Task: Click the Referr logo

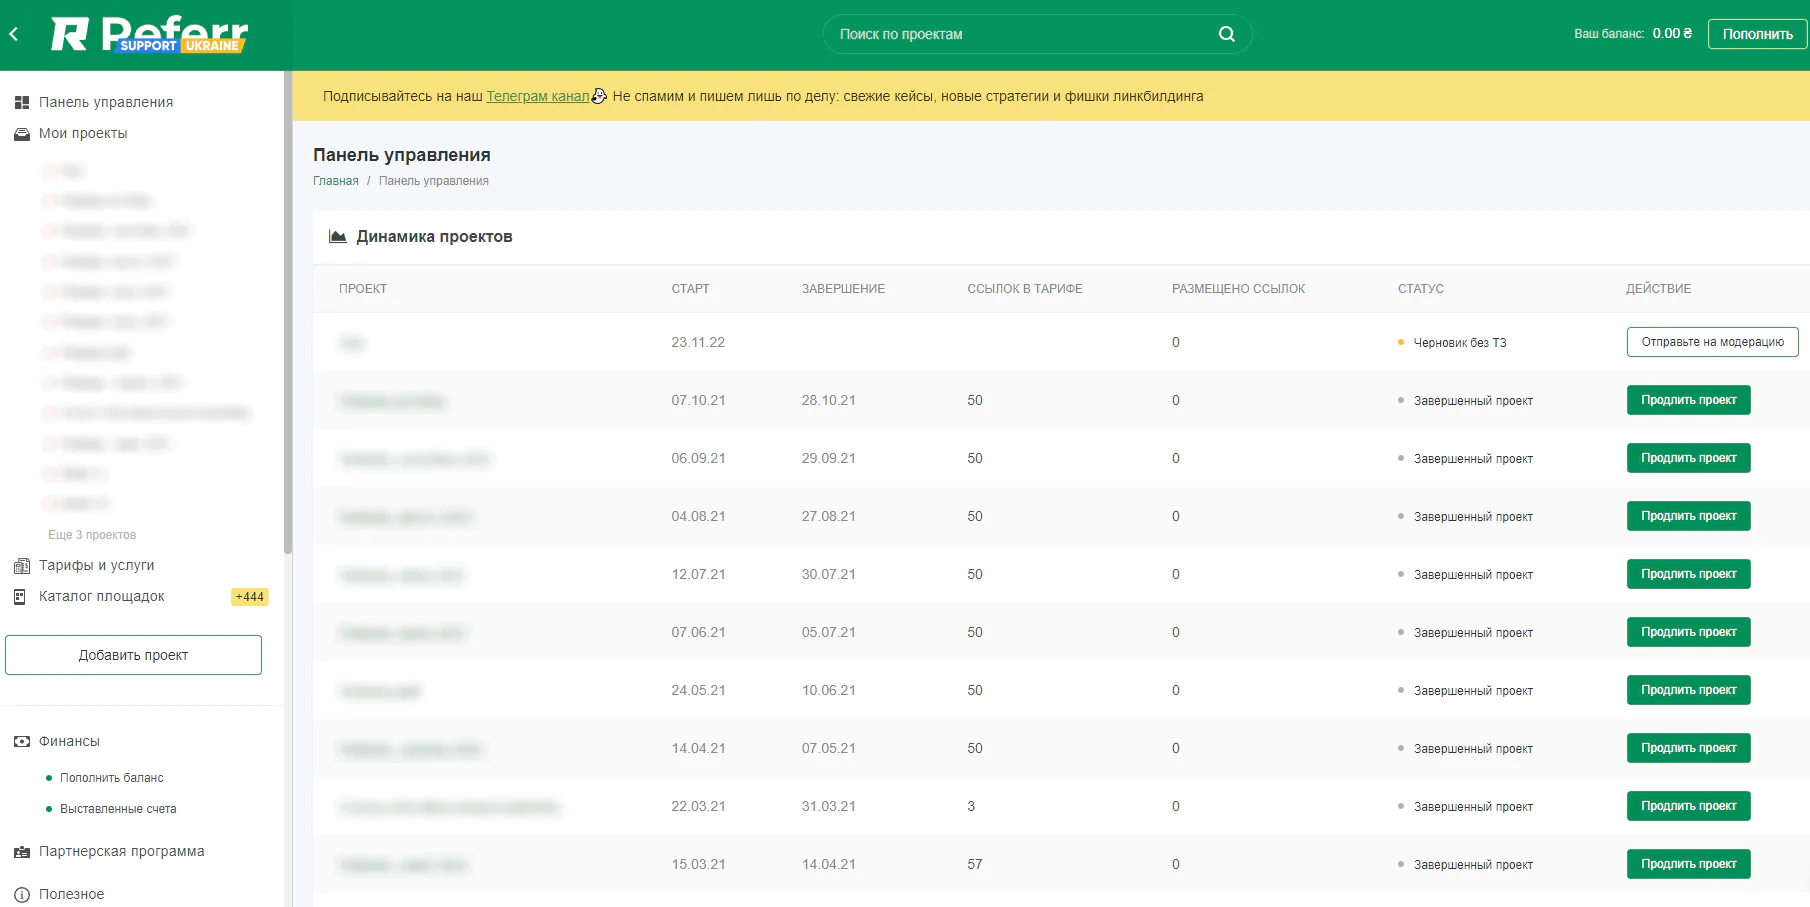Action: tap(149, 34)
